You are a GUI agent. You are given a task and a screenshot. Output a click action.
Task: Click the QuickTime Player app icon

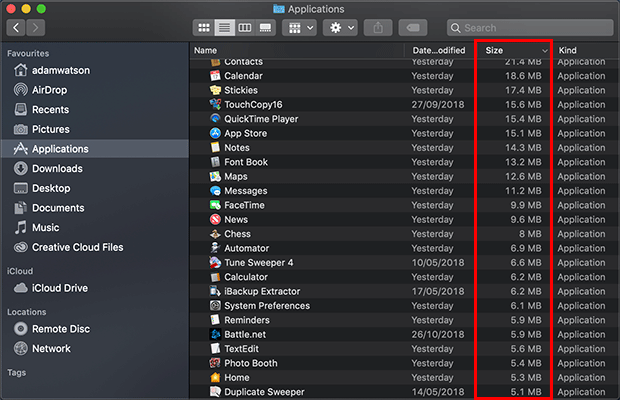point(215,119)
